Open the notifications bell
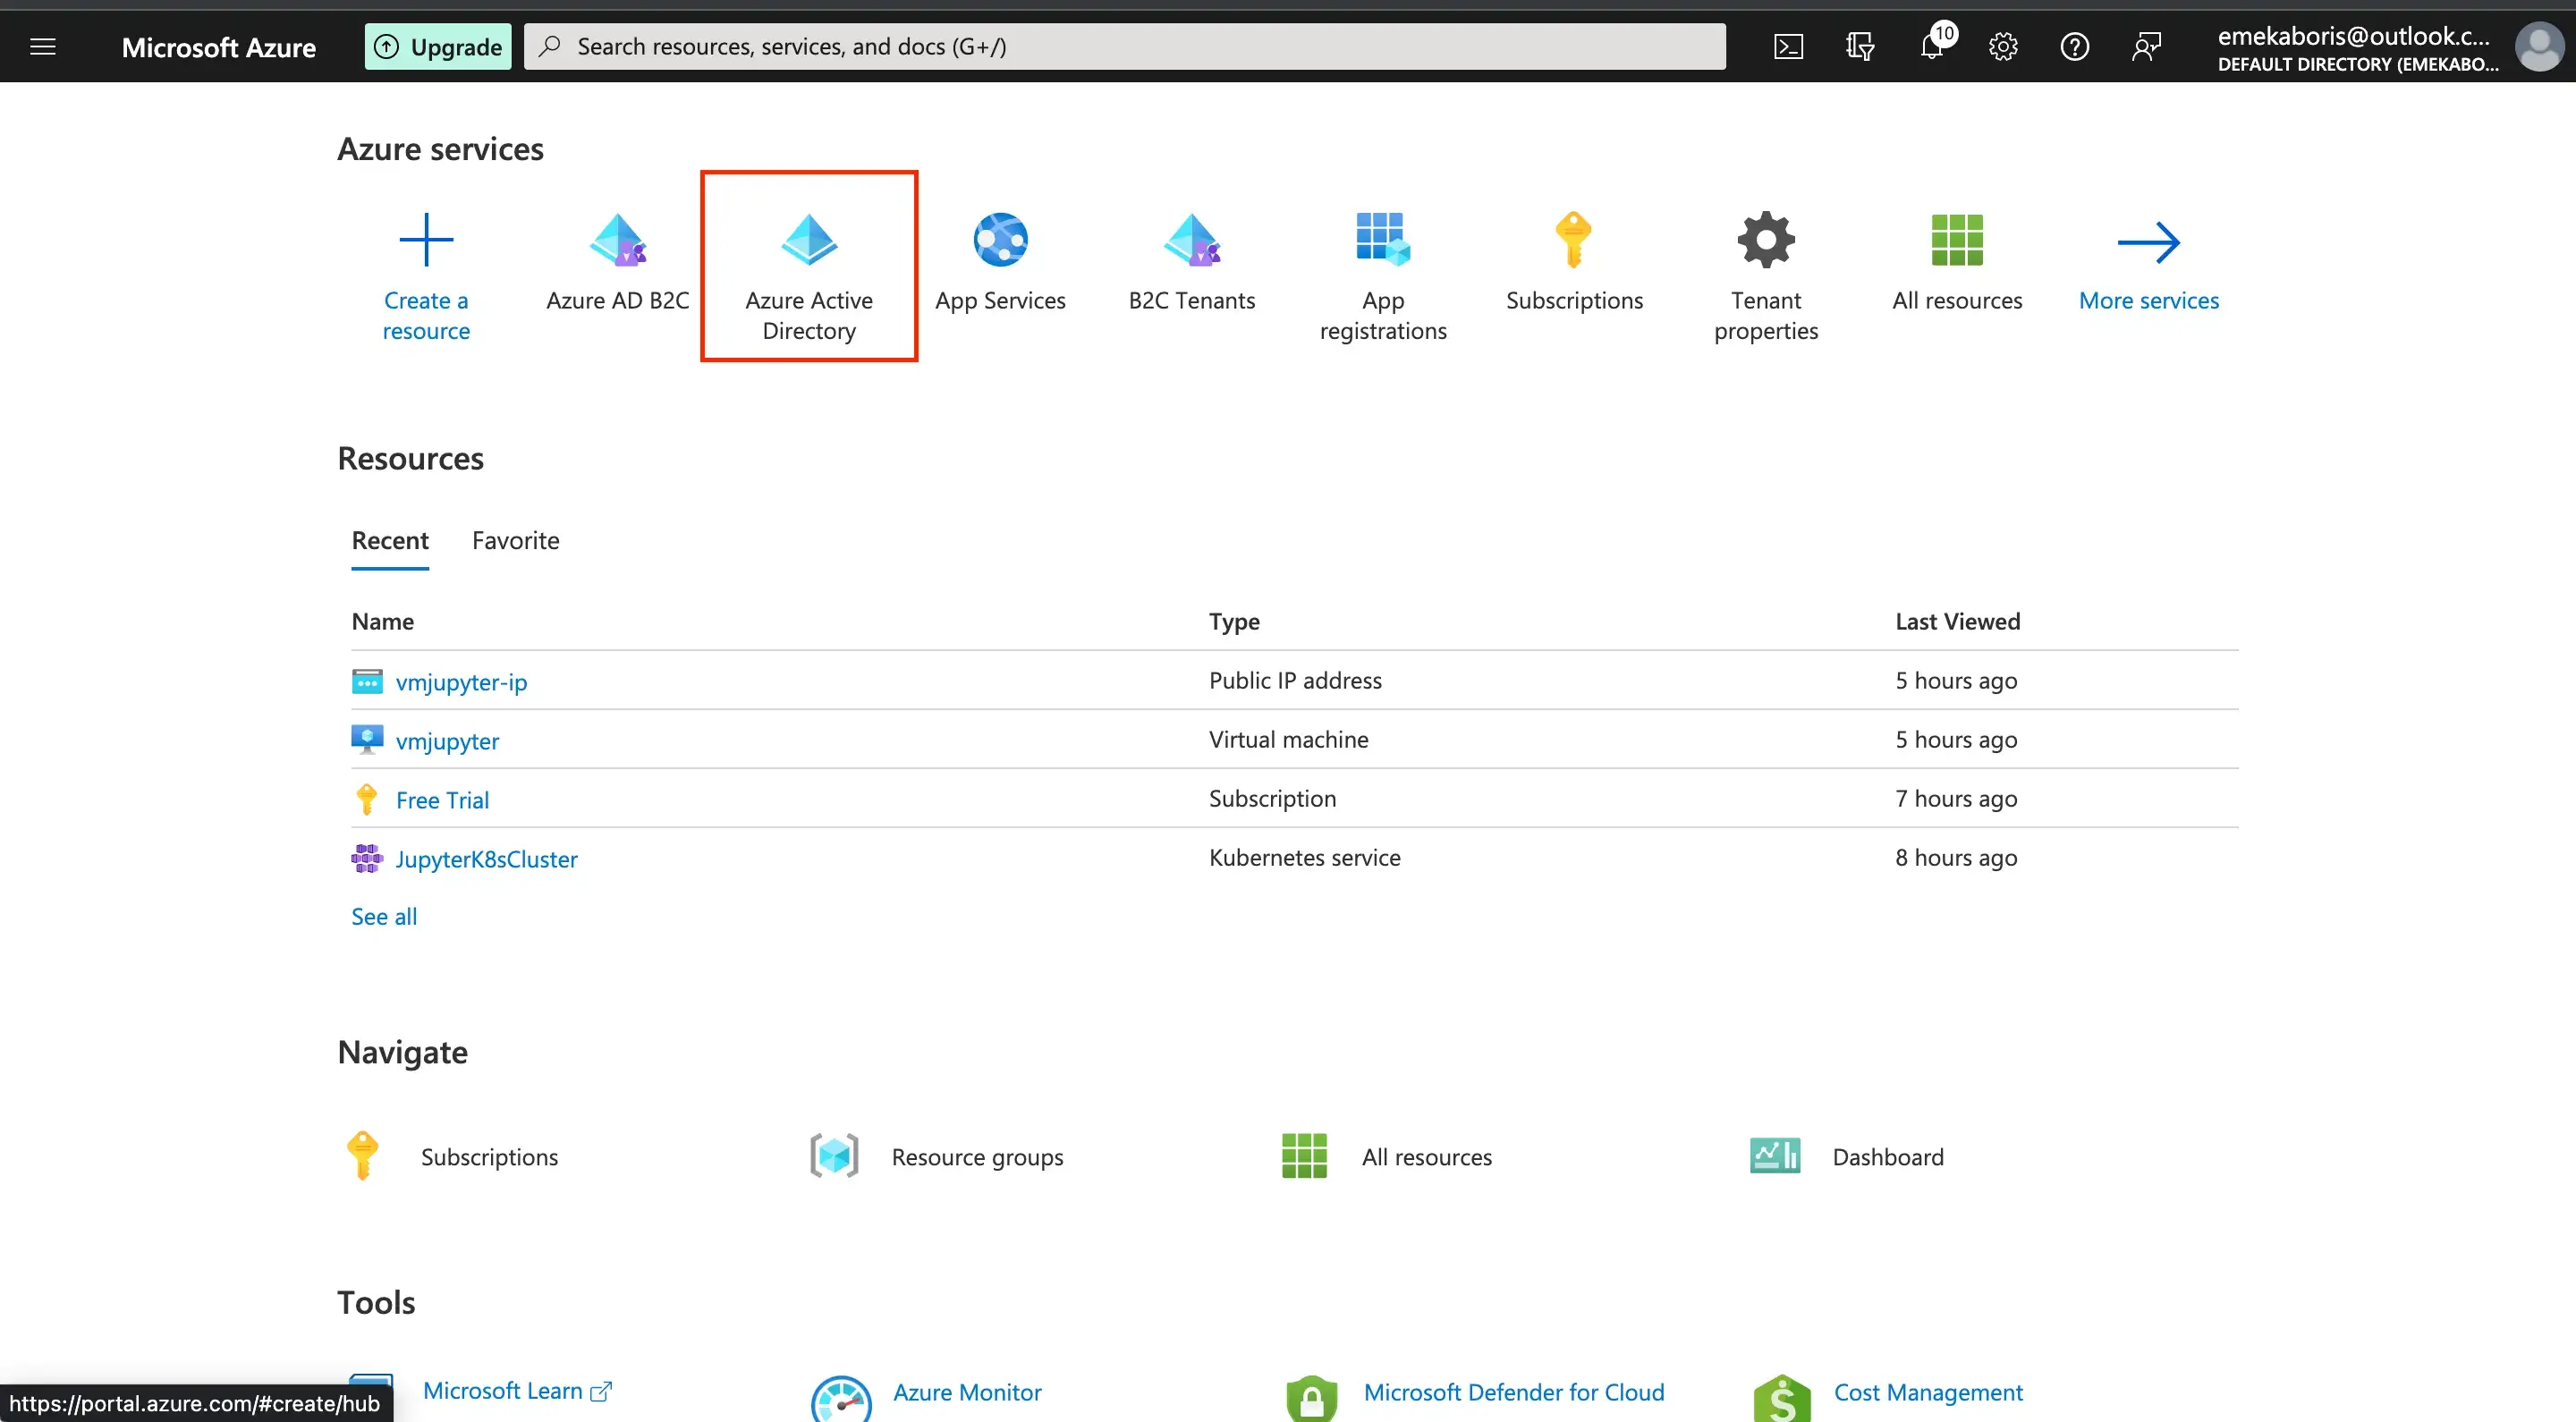2576x1422 pixels. tap(1932, 47)
